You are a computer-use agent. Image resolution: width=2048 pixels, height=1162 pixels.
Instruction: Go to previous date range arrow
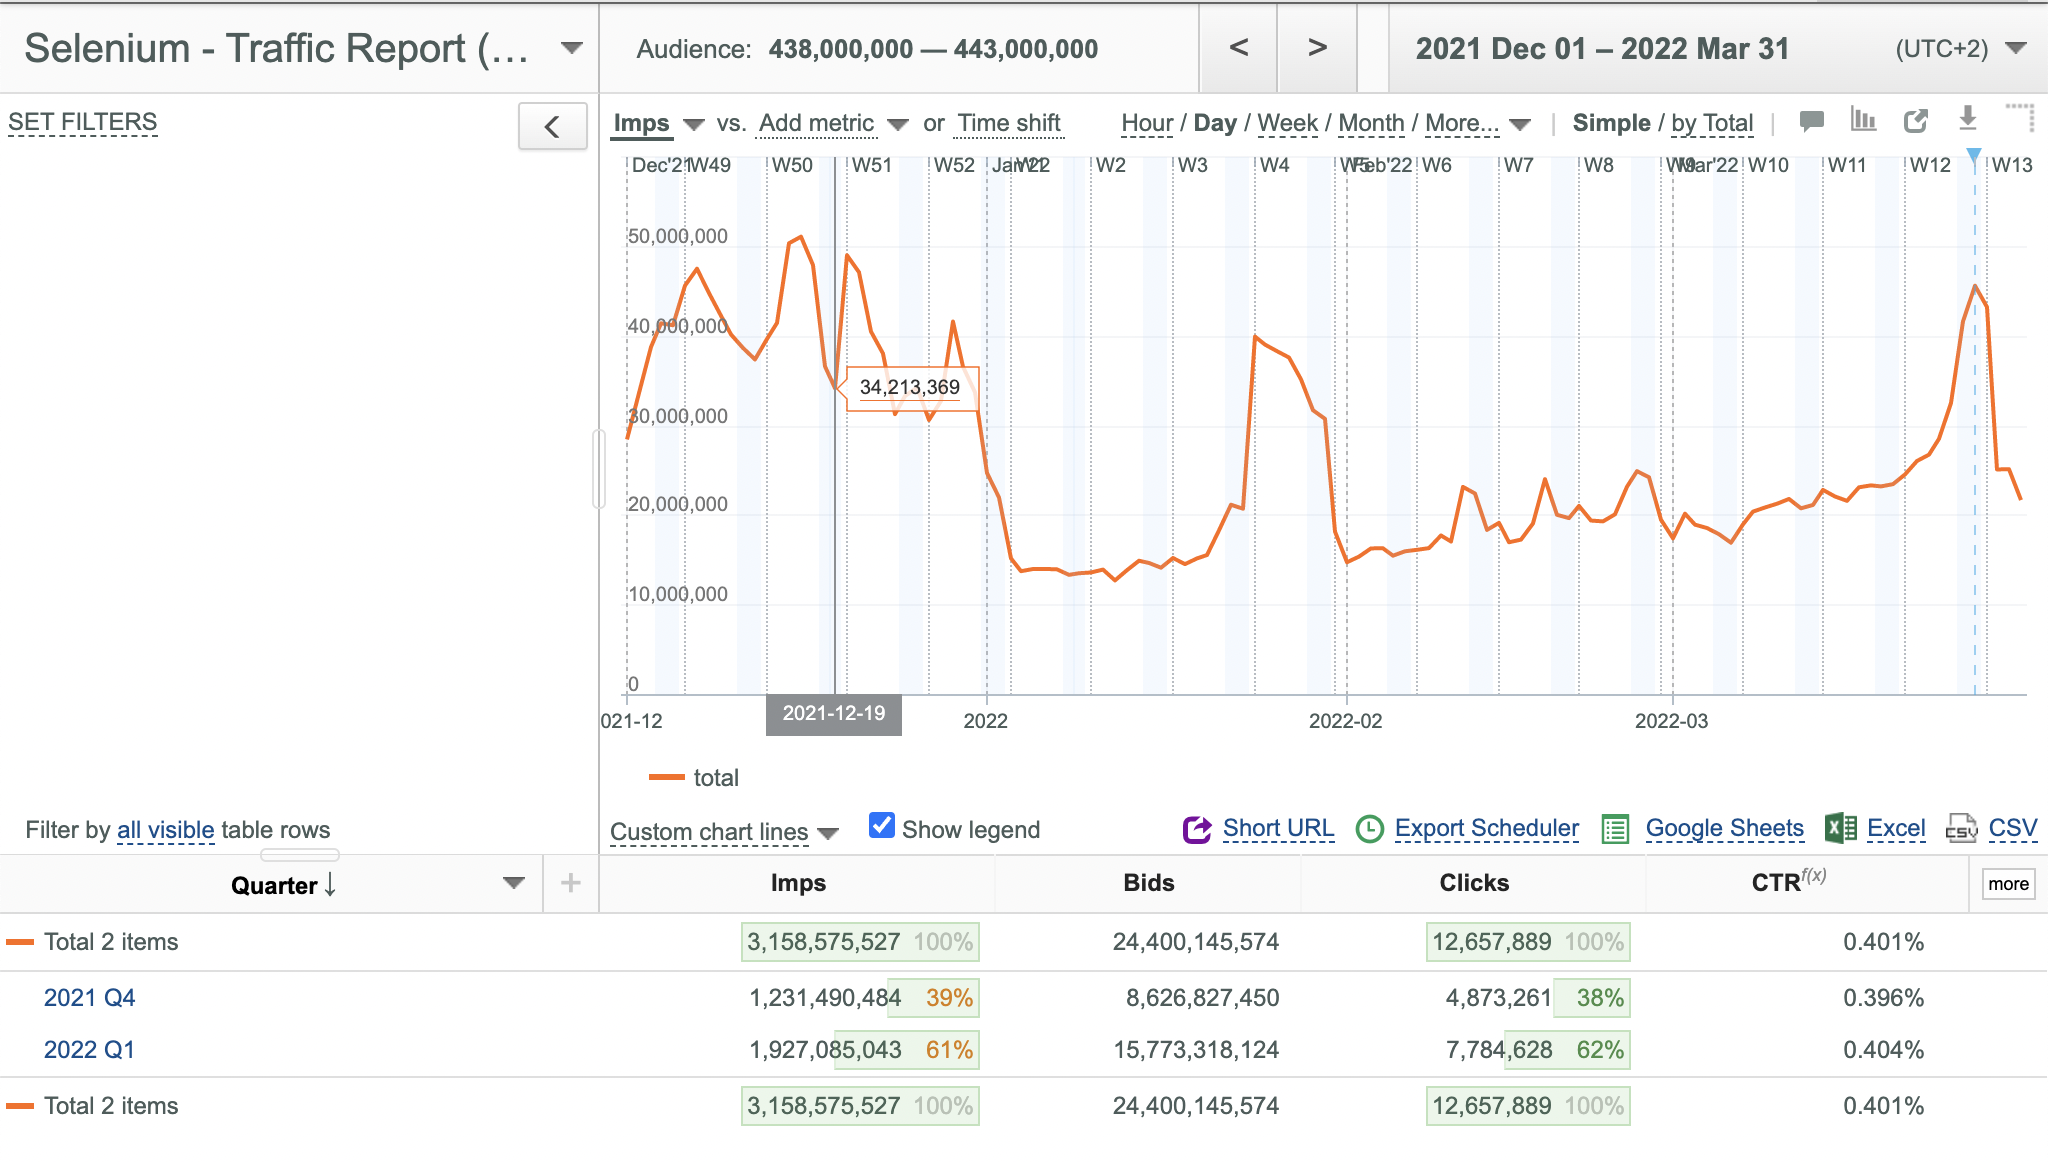(x=1238, y=47)
